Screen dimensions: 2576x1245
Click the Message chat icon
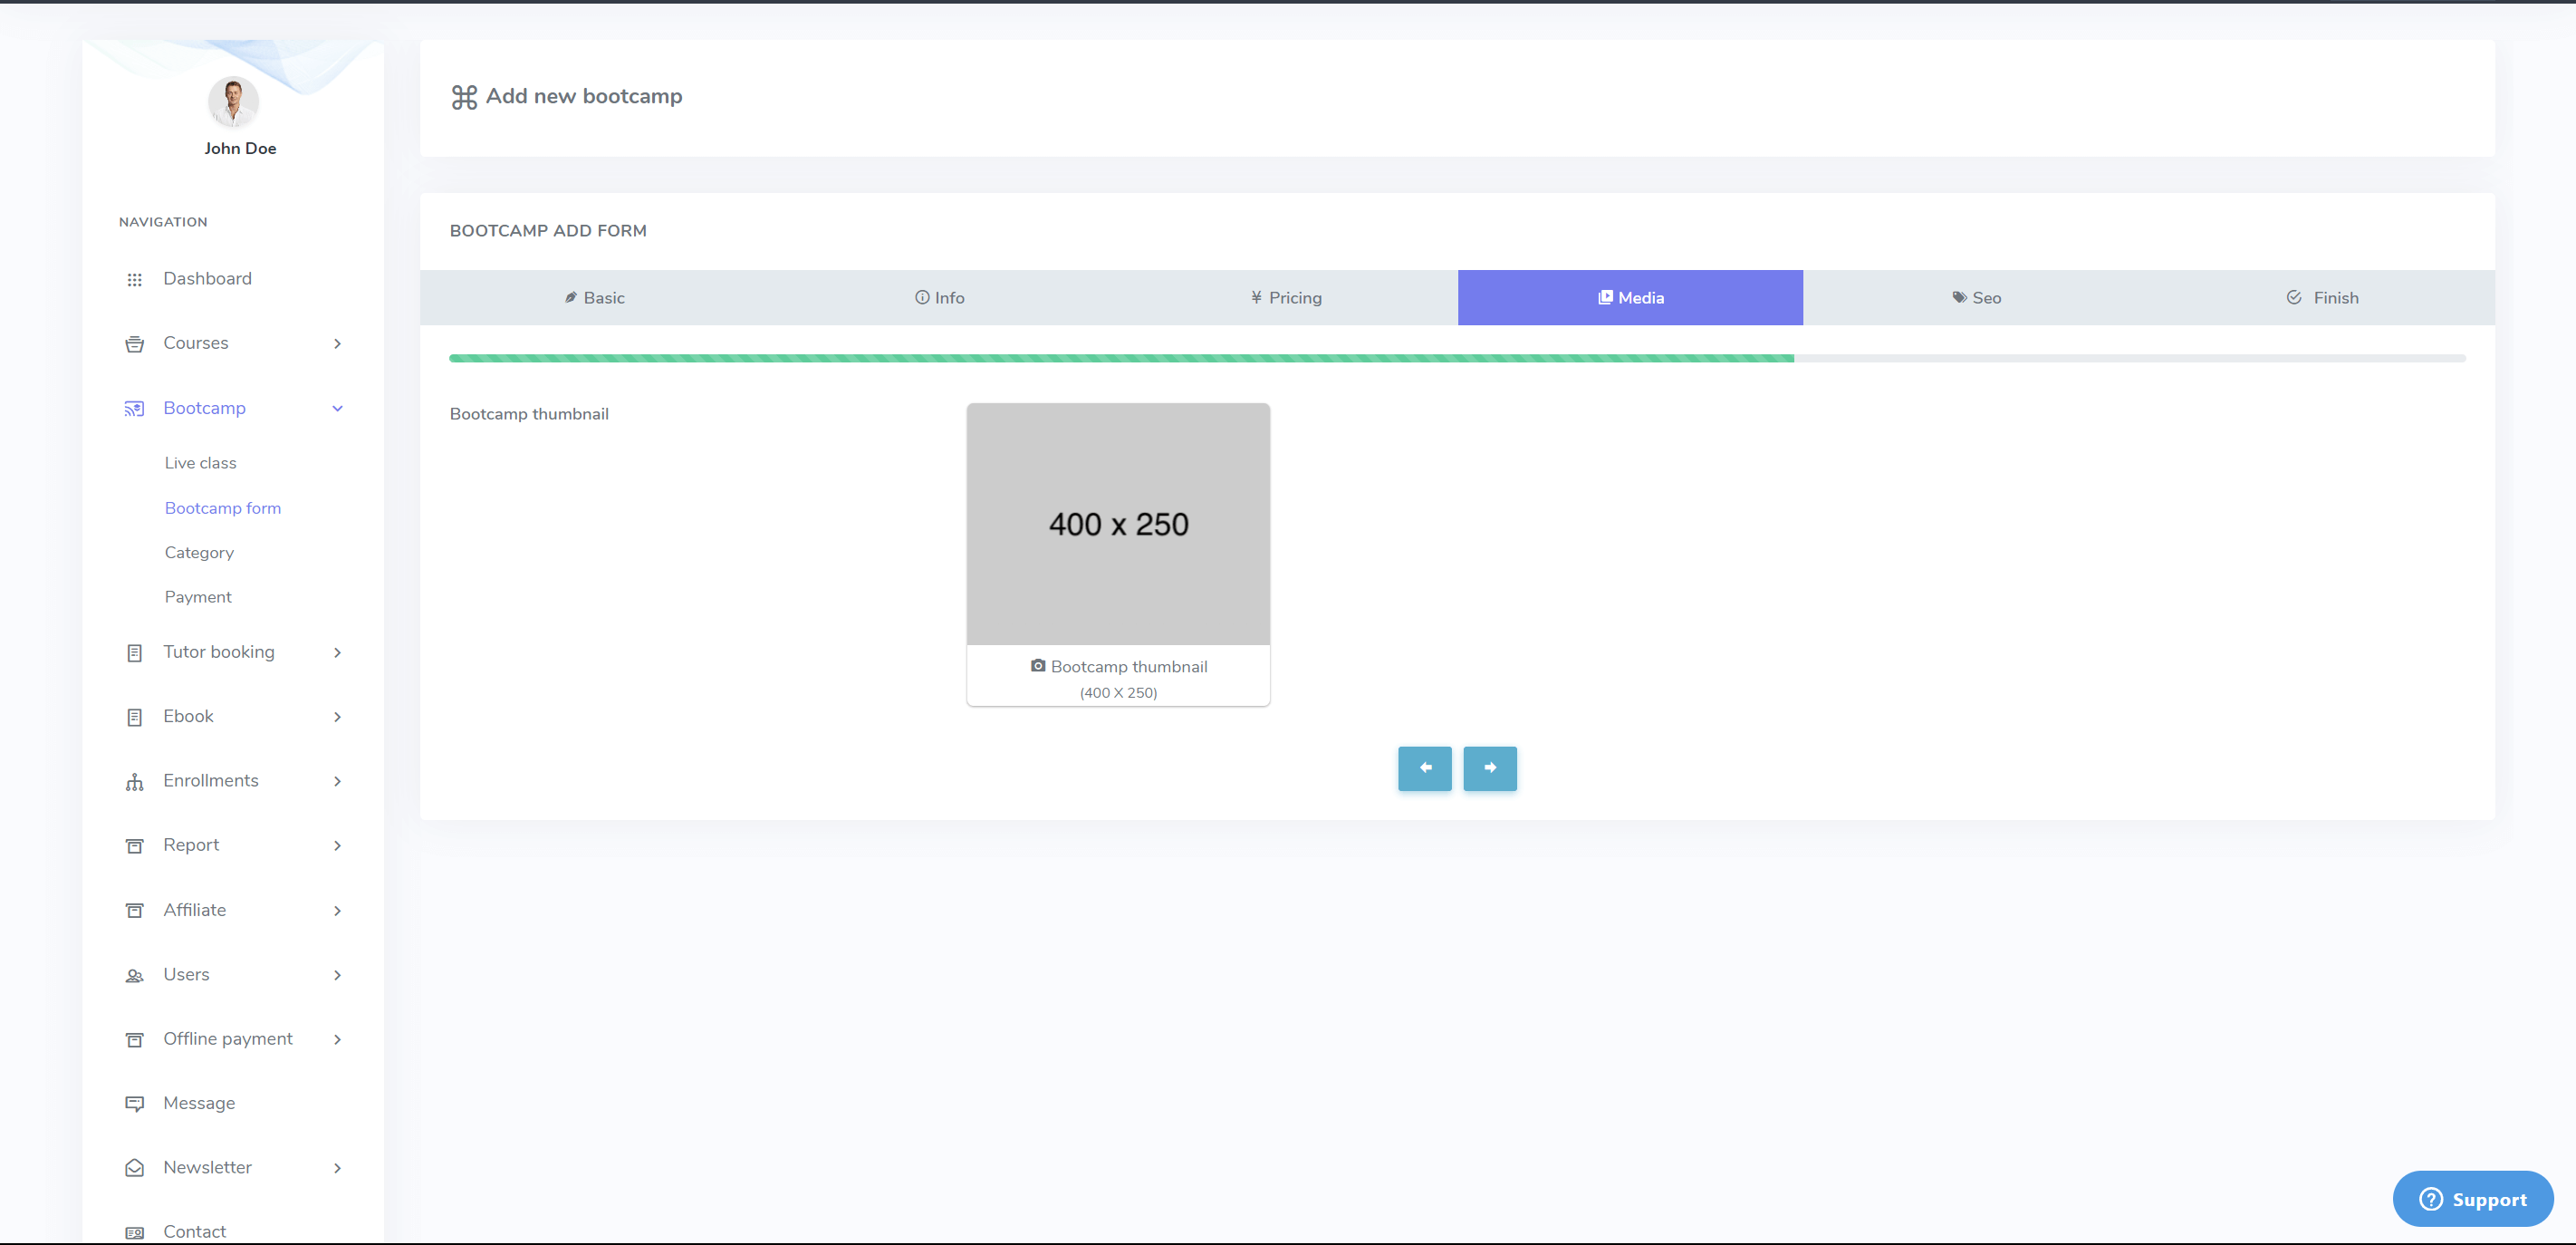134,1104
